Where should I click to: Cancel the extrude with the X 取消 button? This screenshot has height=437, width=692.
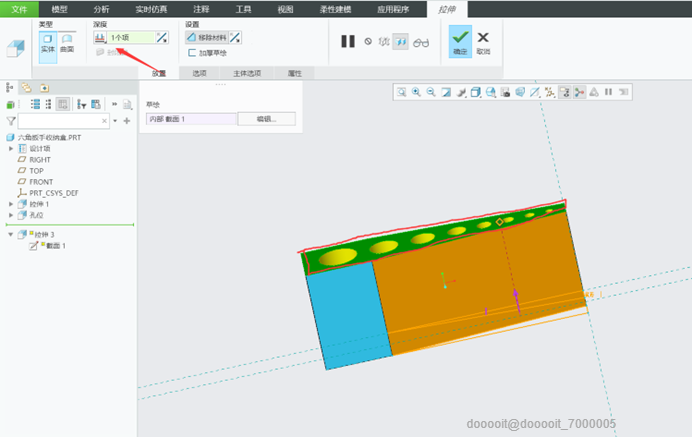[x=483, y=40]
